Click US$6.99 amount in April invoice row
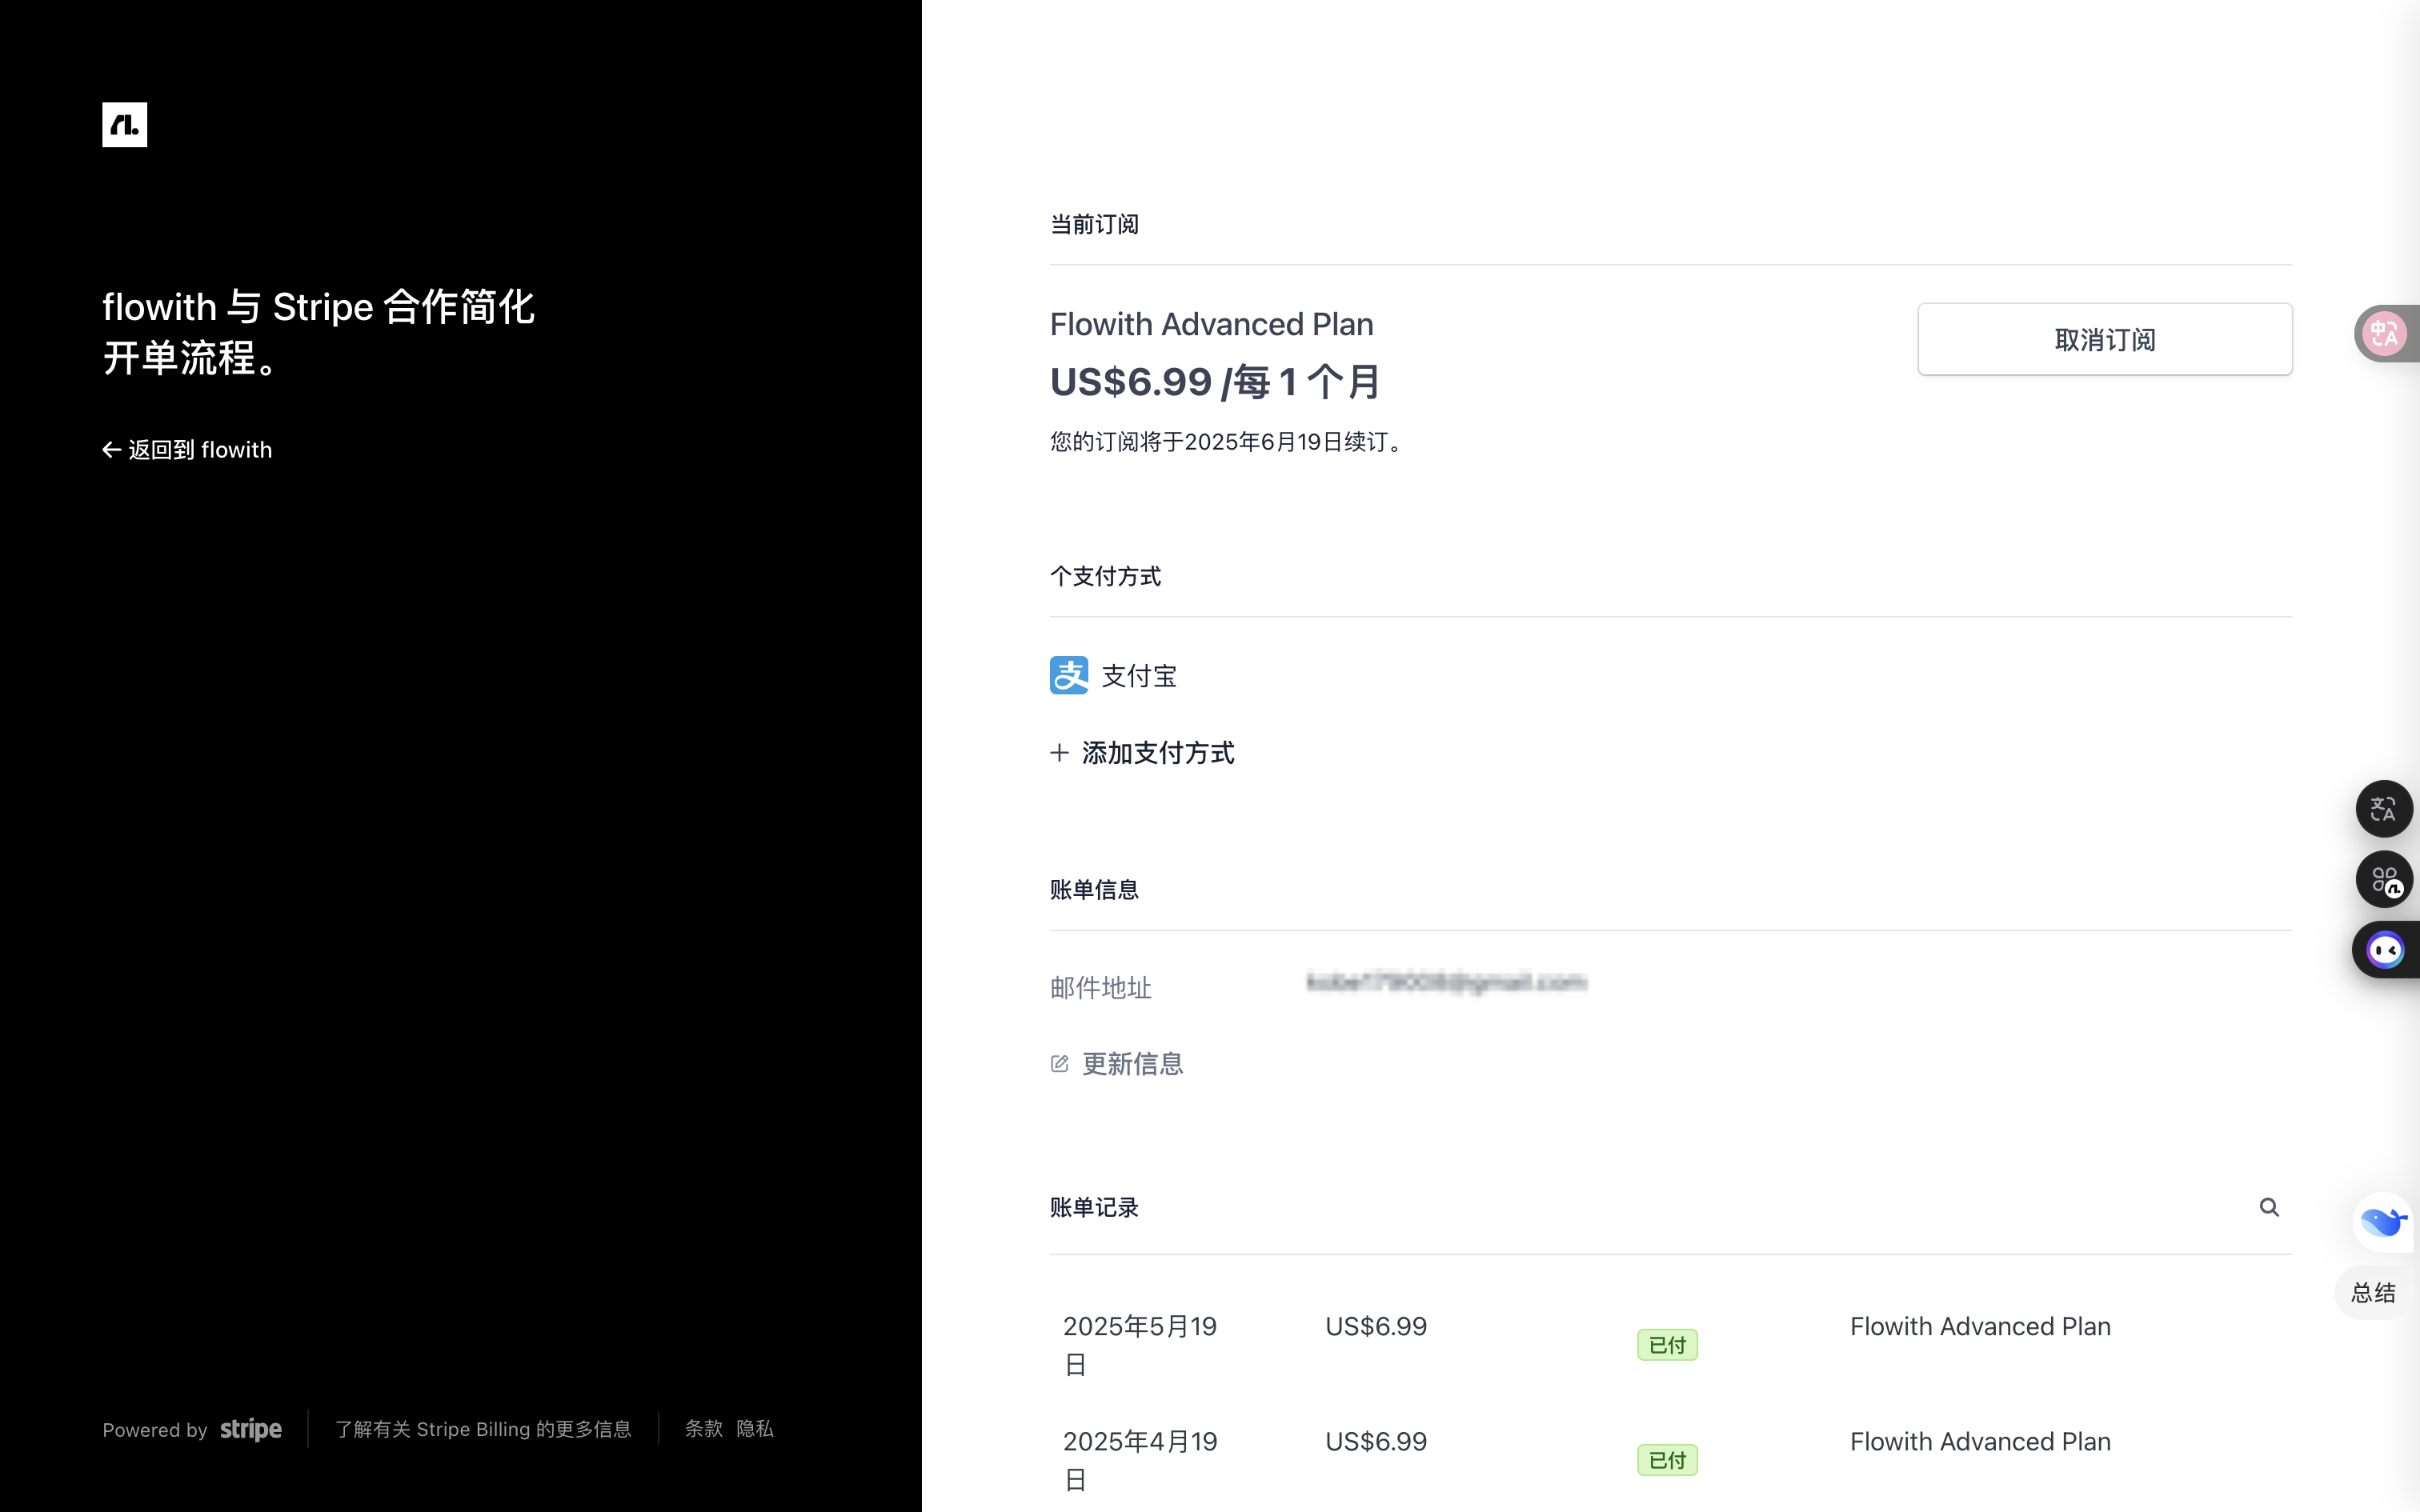Viewport: 2420px width, 1512px height. click(1376, 1441)
